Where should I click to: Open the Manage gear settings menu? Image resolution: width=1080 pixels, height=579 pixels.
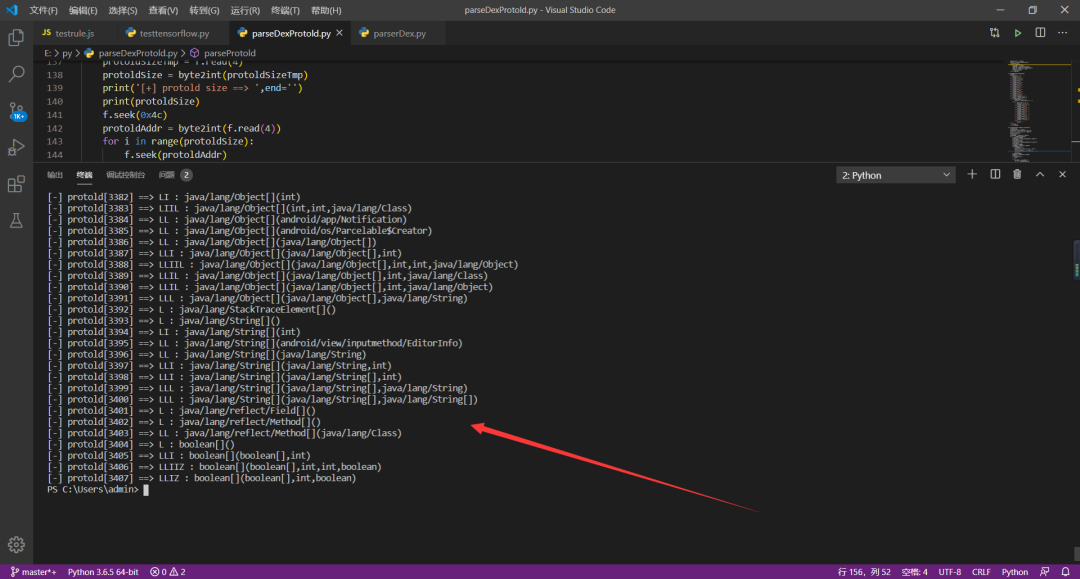pos(16,545)
